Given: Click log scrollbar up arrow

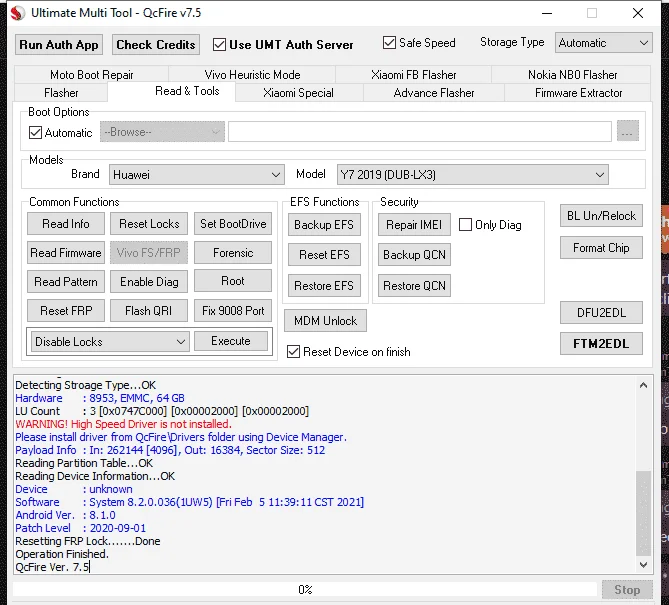Looking at the screenshot, I should click(643, 385).
